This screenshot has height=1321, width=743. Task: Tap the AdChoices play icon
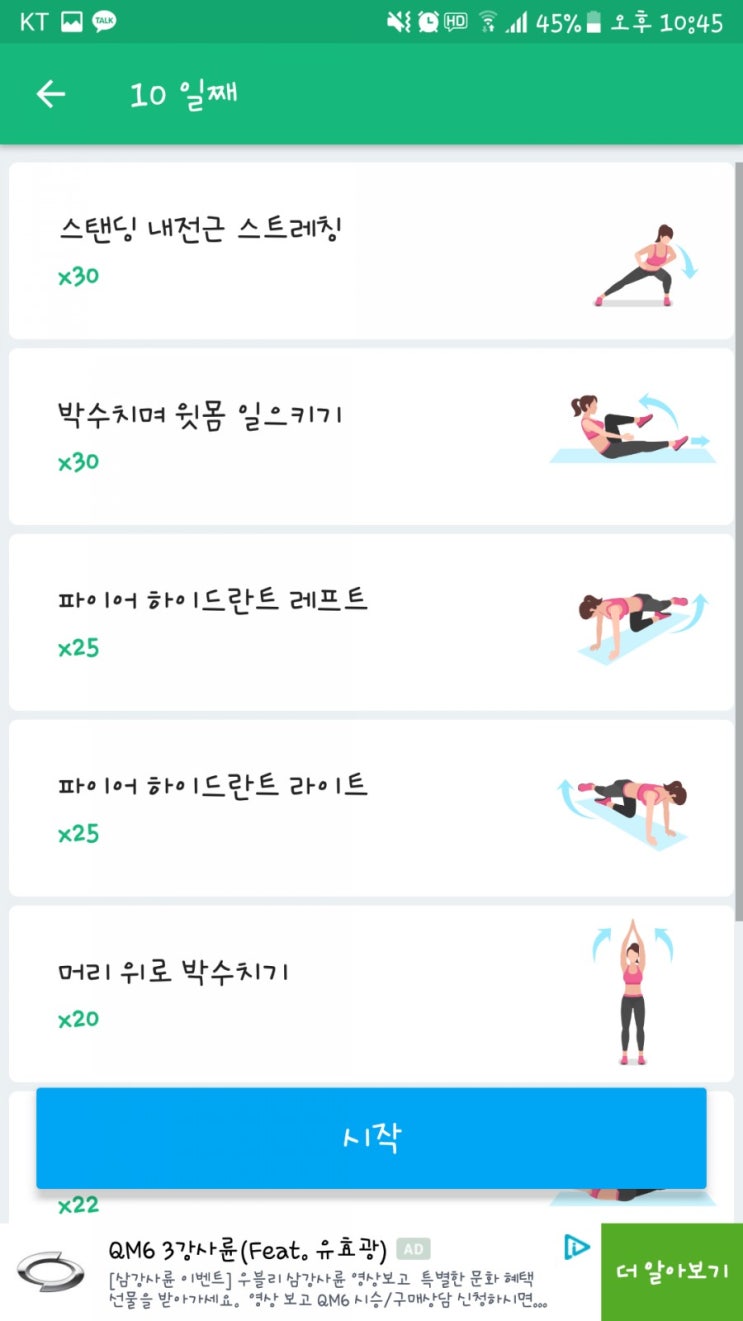click(576, 1246)
